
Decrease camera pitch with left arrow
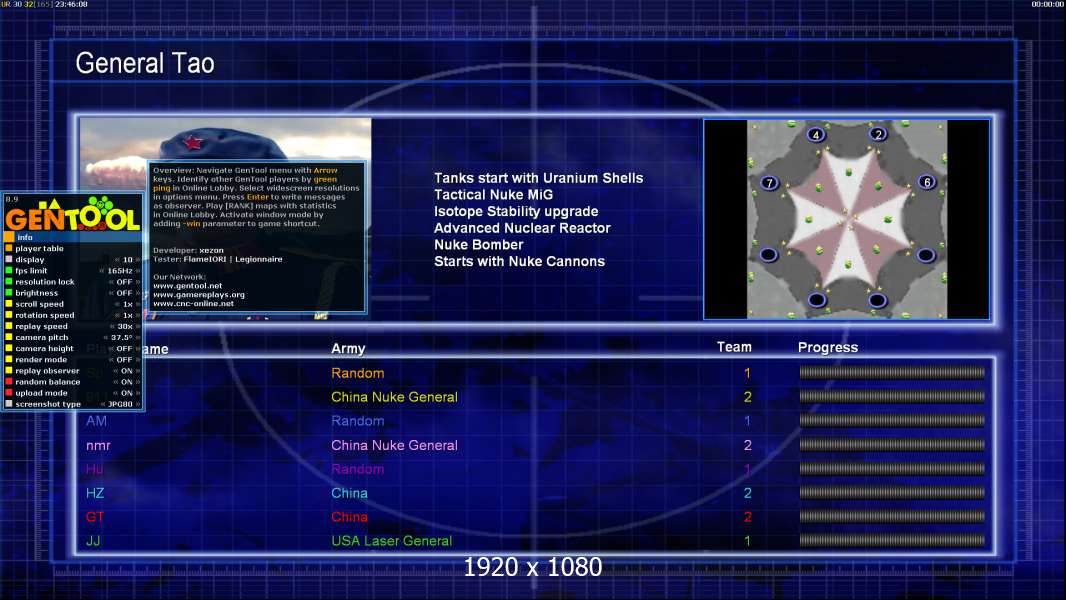105,337
